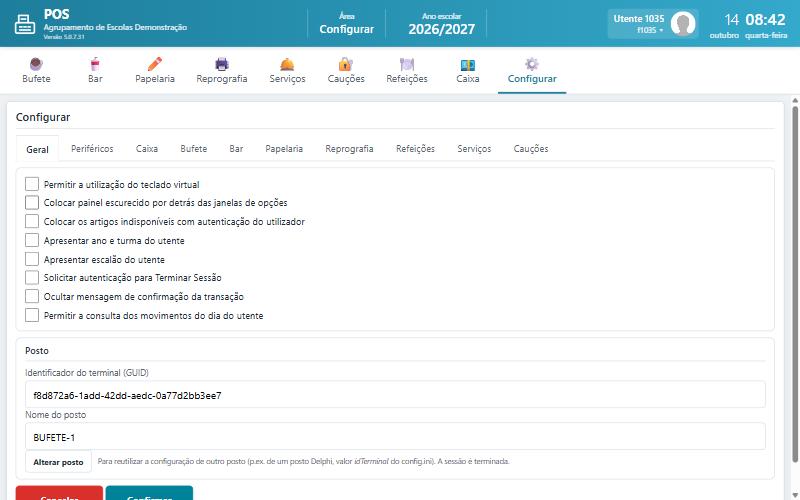Open the Cauções padlock icon

point(346,64)
